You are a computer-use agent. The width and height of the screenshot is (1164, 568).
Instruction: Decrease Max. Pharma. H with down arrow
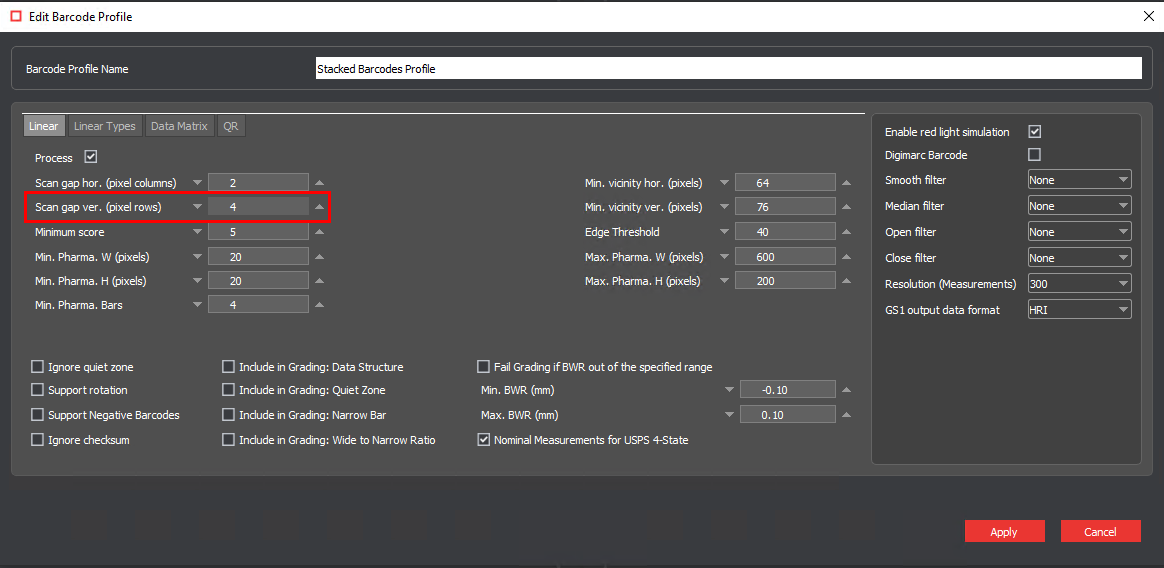[x=724, y=281]
